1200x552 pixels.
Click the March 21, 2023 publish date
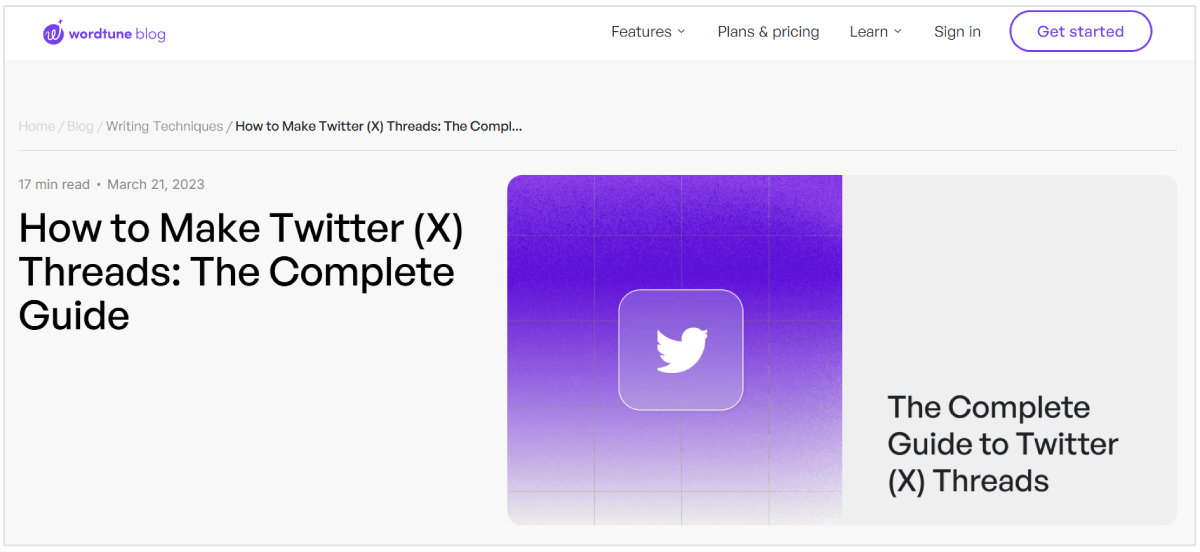(x=156, y=184)
